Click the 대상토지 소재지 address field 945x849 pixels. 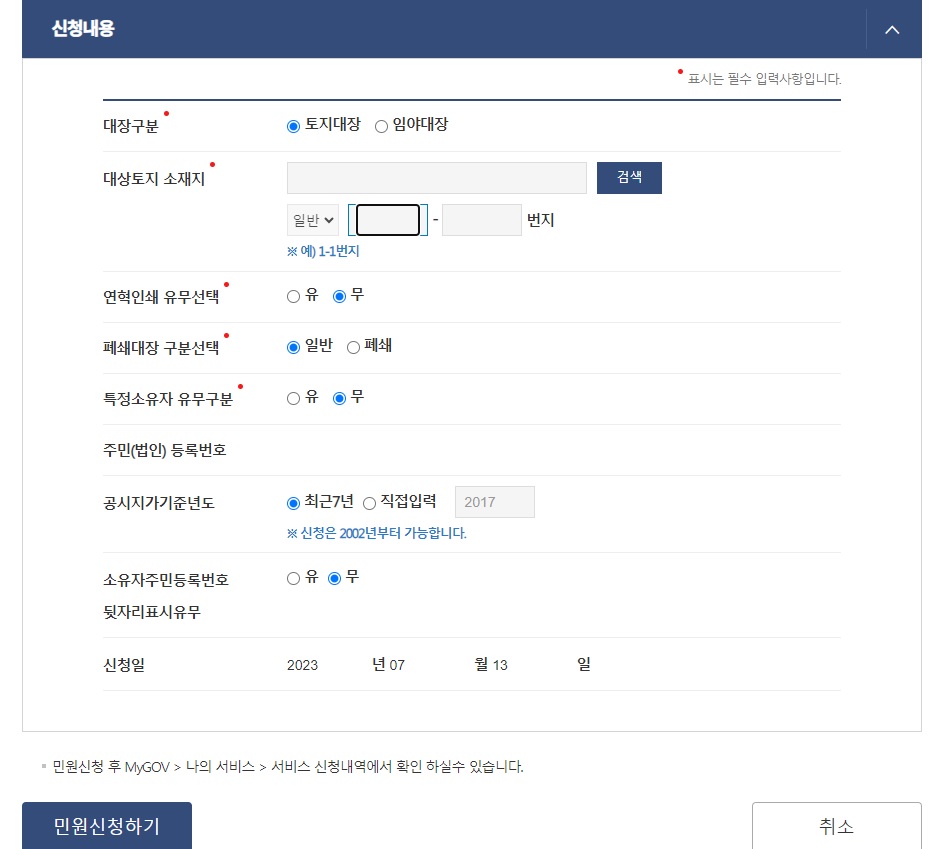click(x=436, y=177)
